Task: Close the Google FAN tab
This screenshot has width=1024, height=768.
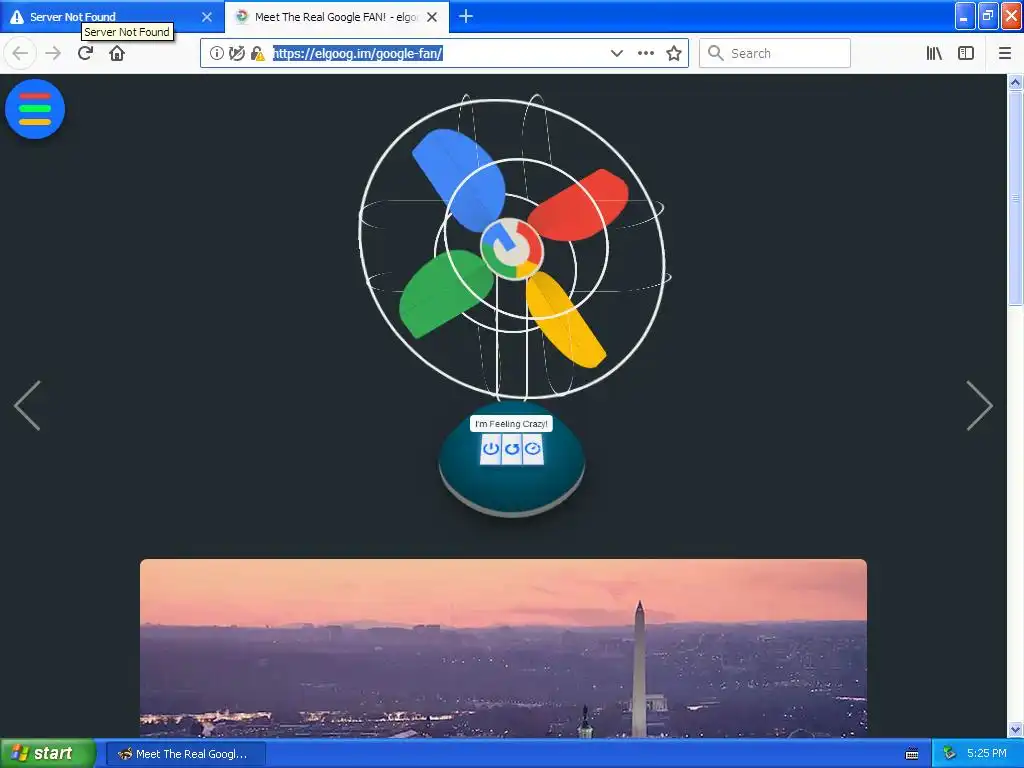Action: pyautogui.click(x=432, y=17)
